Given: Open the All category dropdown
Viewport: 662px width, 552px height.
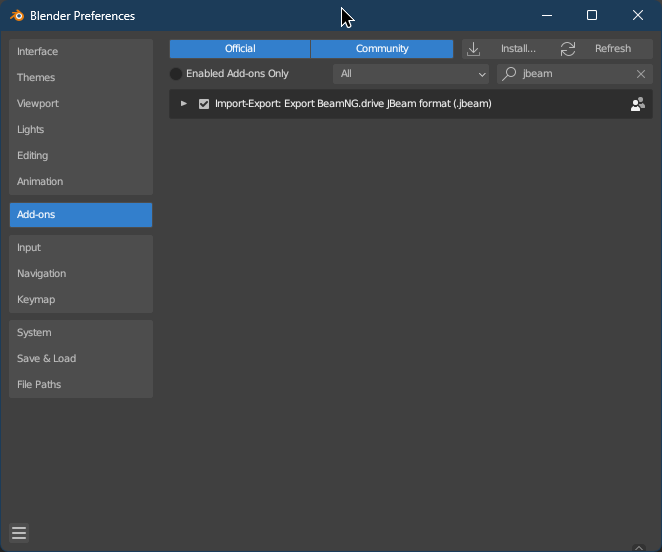Looking at the screenshot, I should (411, 74).
